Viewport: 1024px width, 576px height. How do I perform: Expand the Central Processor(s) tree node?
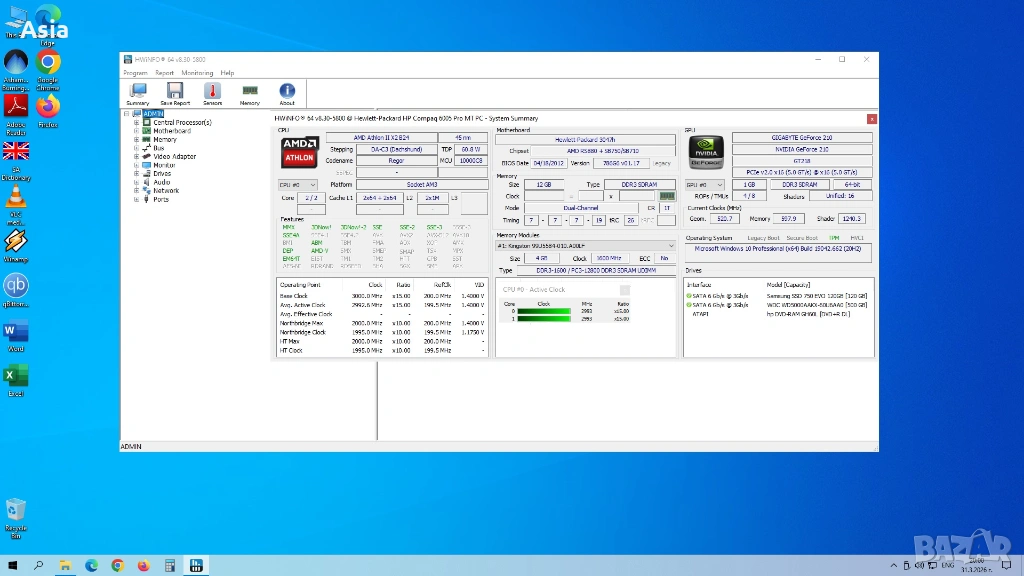click(136, 123)
